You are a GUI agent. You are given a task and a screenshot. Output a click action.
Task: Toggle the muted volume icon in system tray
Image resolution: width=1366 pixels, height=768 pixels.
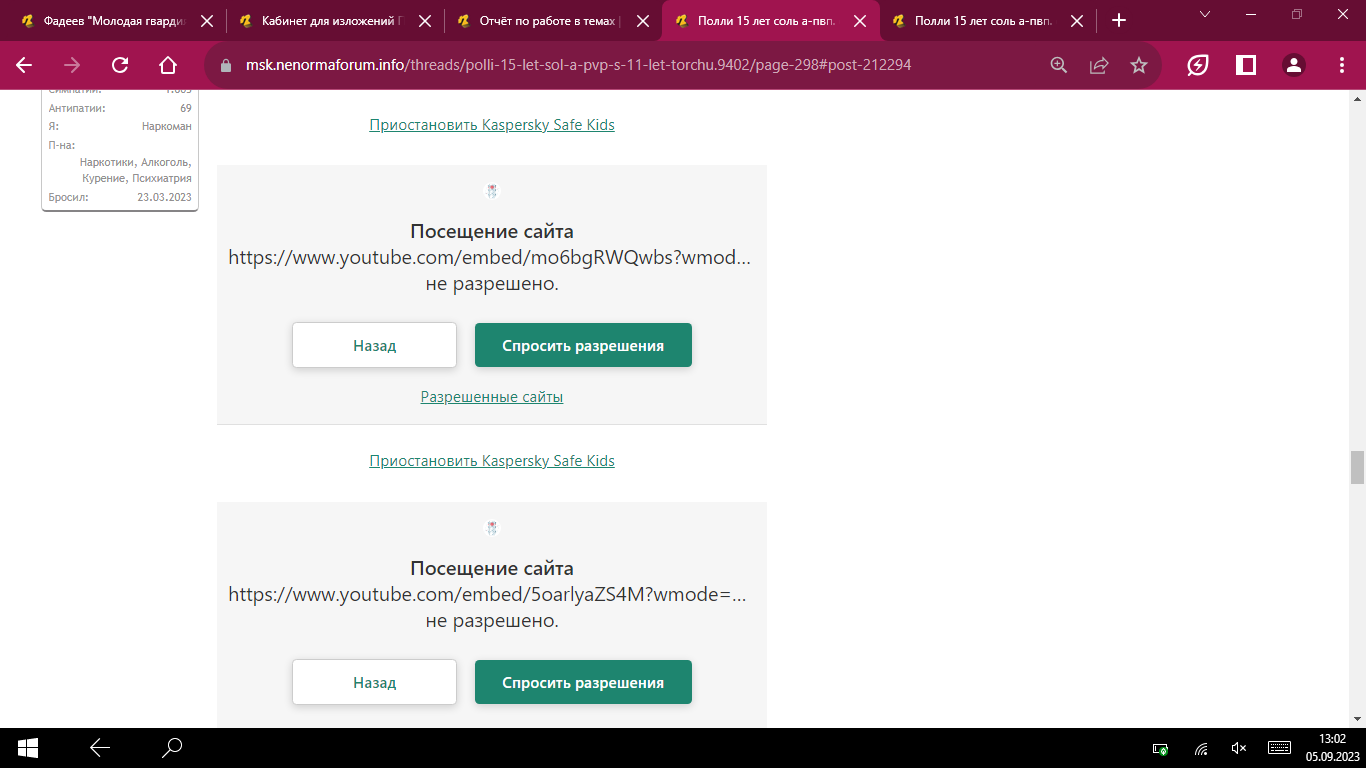coord(1239,748)
